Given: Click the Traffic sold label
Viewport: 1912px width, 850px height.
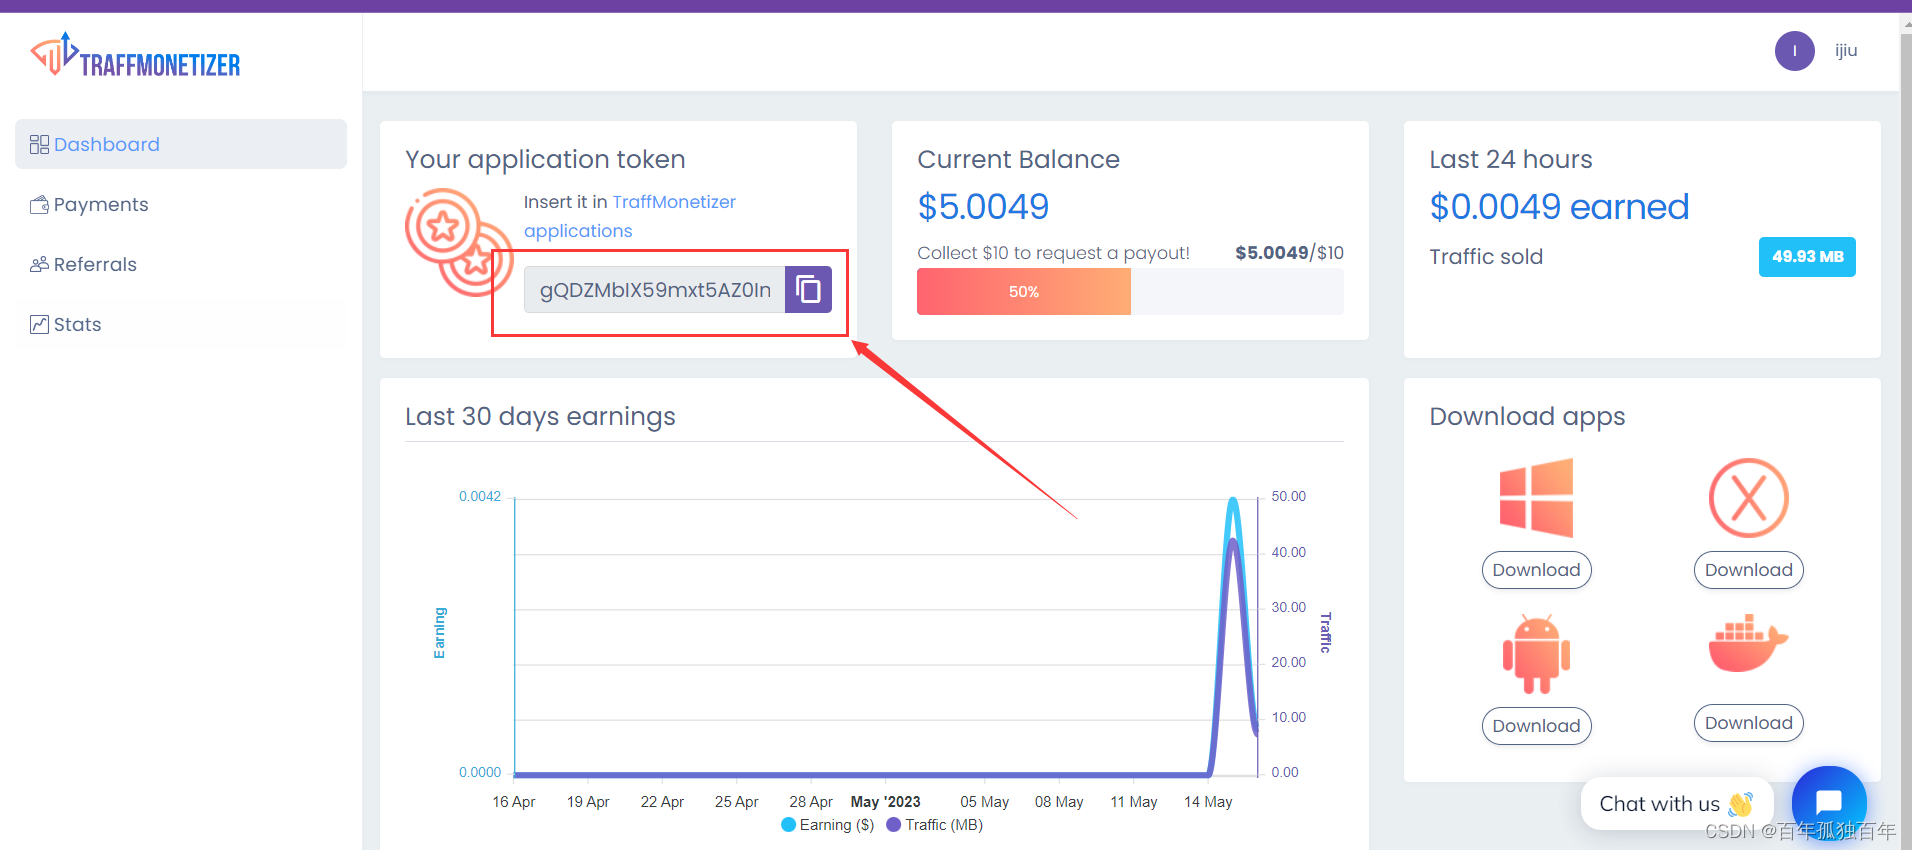Looking at the screenshot, I should click(x=1486, y=257).
